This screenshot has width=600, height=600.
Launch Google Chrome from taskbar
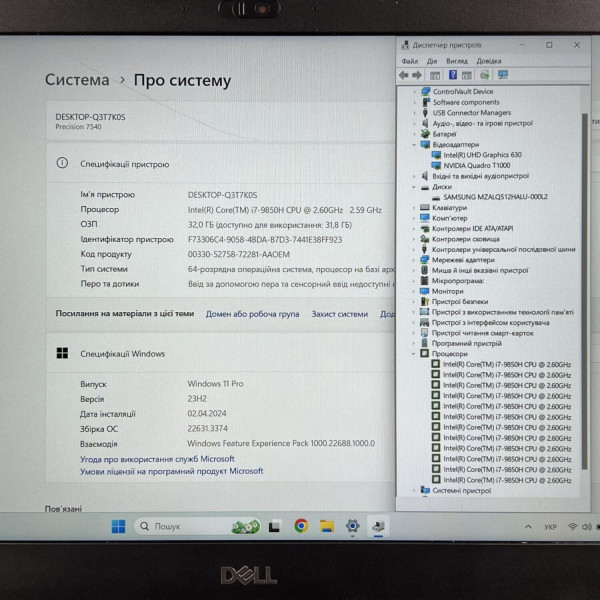click(301, 526)
